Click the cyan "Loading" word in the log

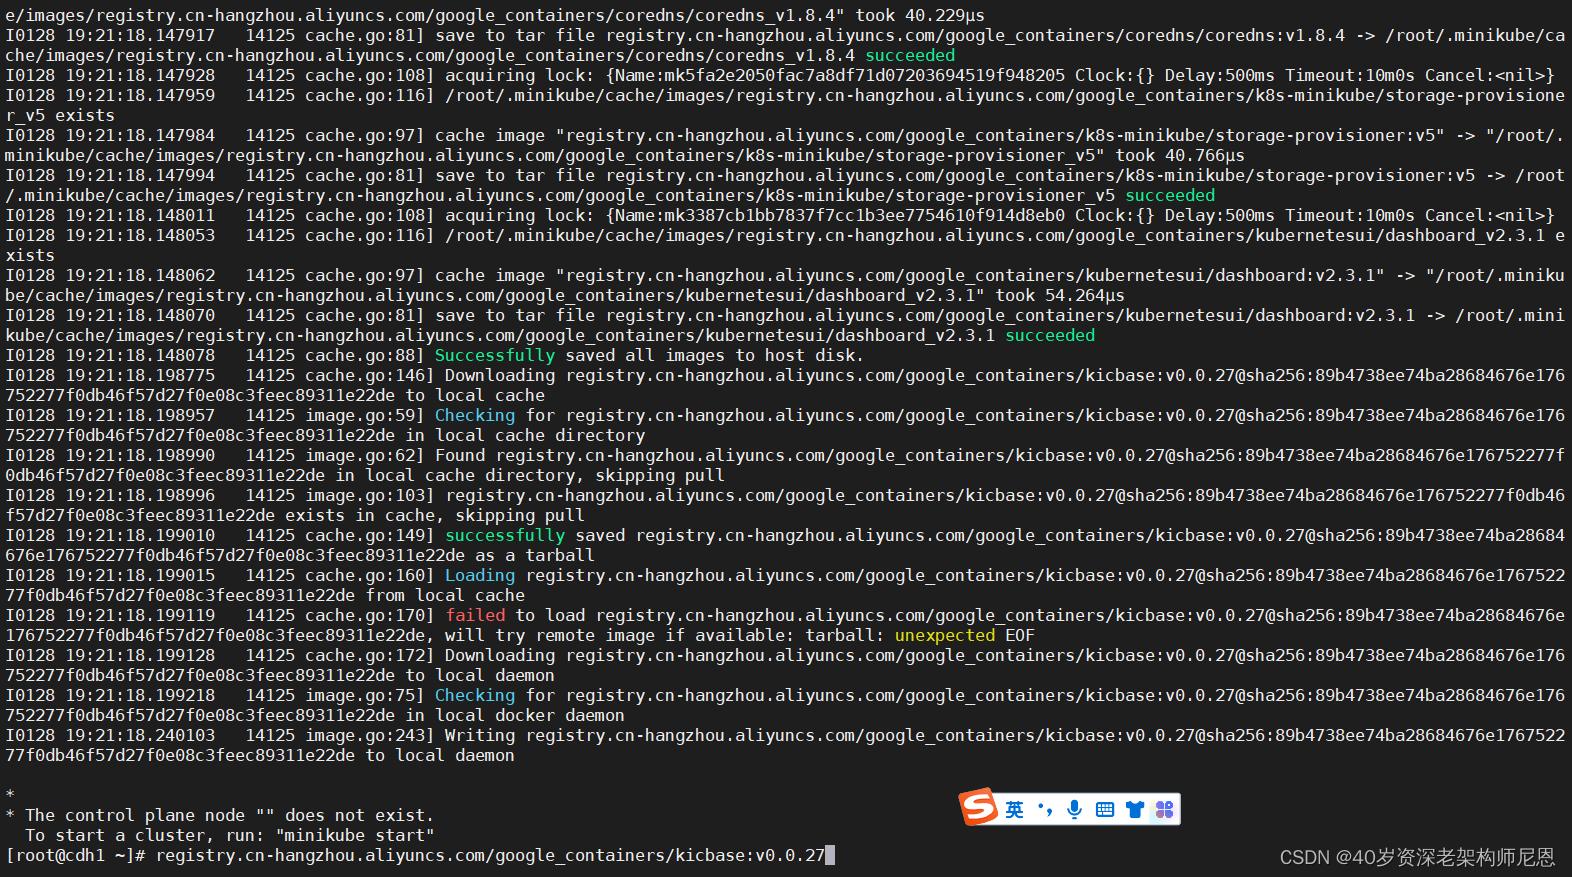click(480, 575)
